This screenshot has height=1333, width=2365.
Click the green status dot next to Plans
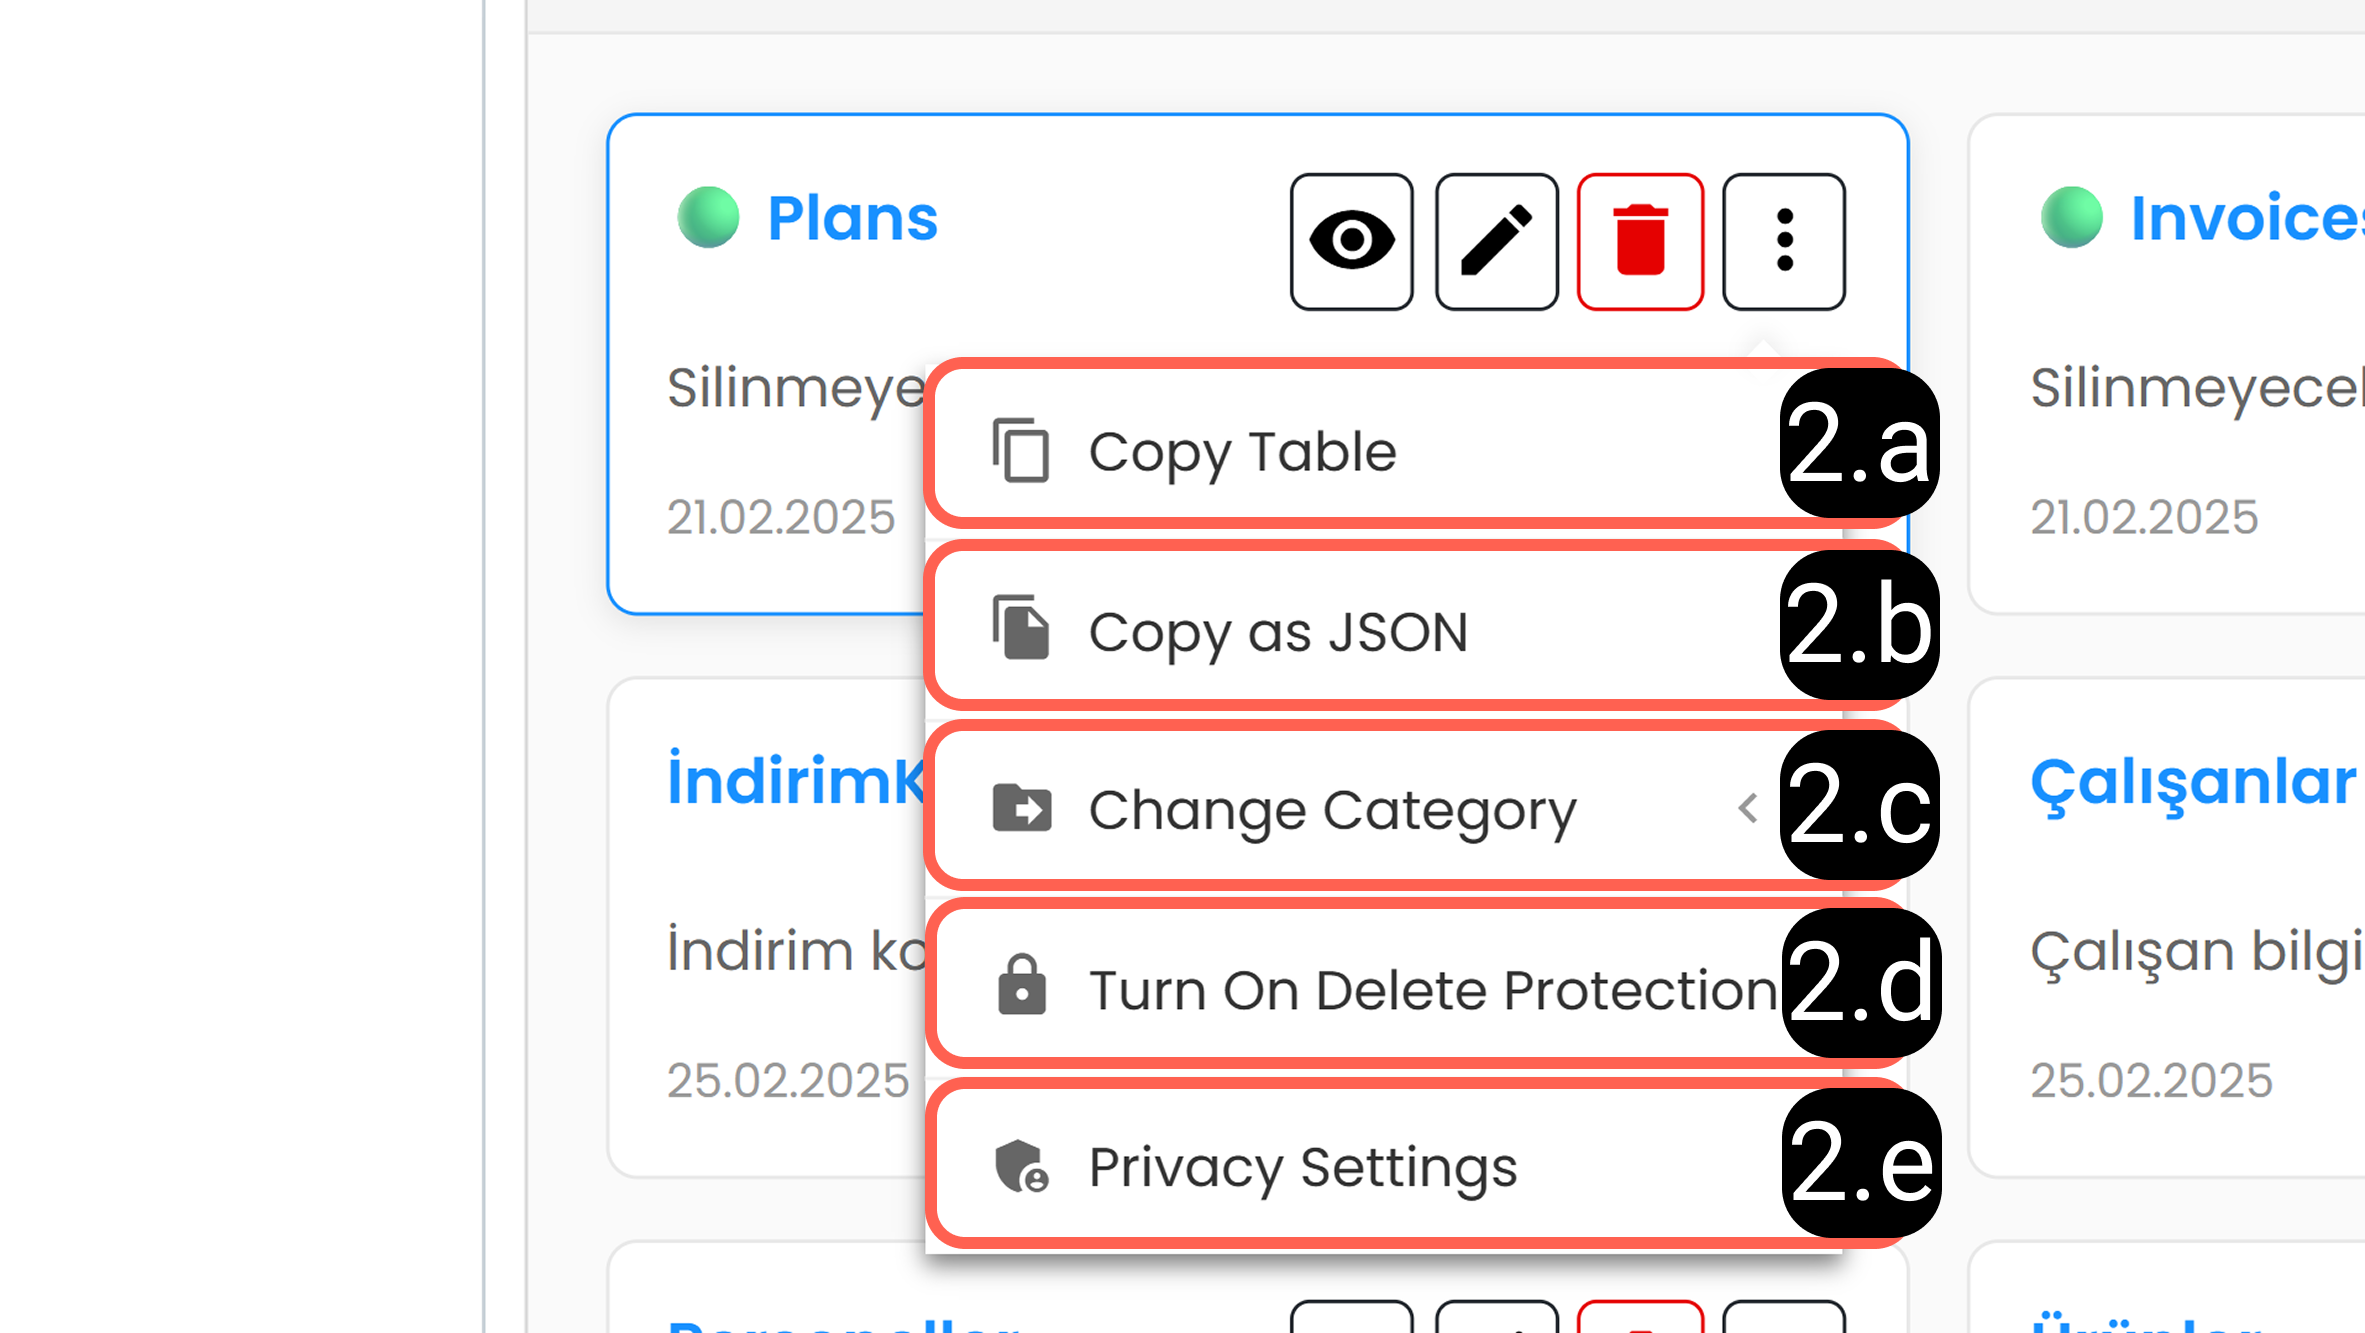pos(708,217)
